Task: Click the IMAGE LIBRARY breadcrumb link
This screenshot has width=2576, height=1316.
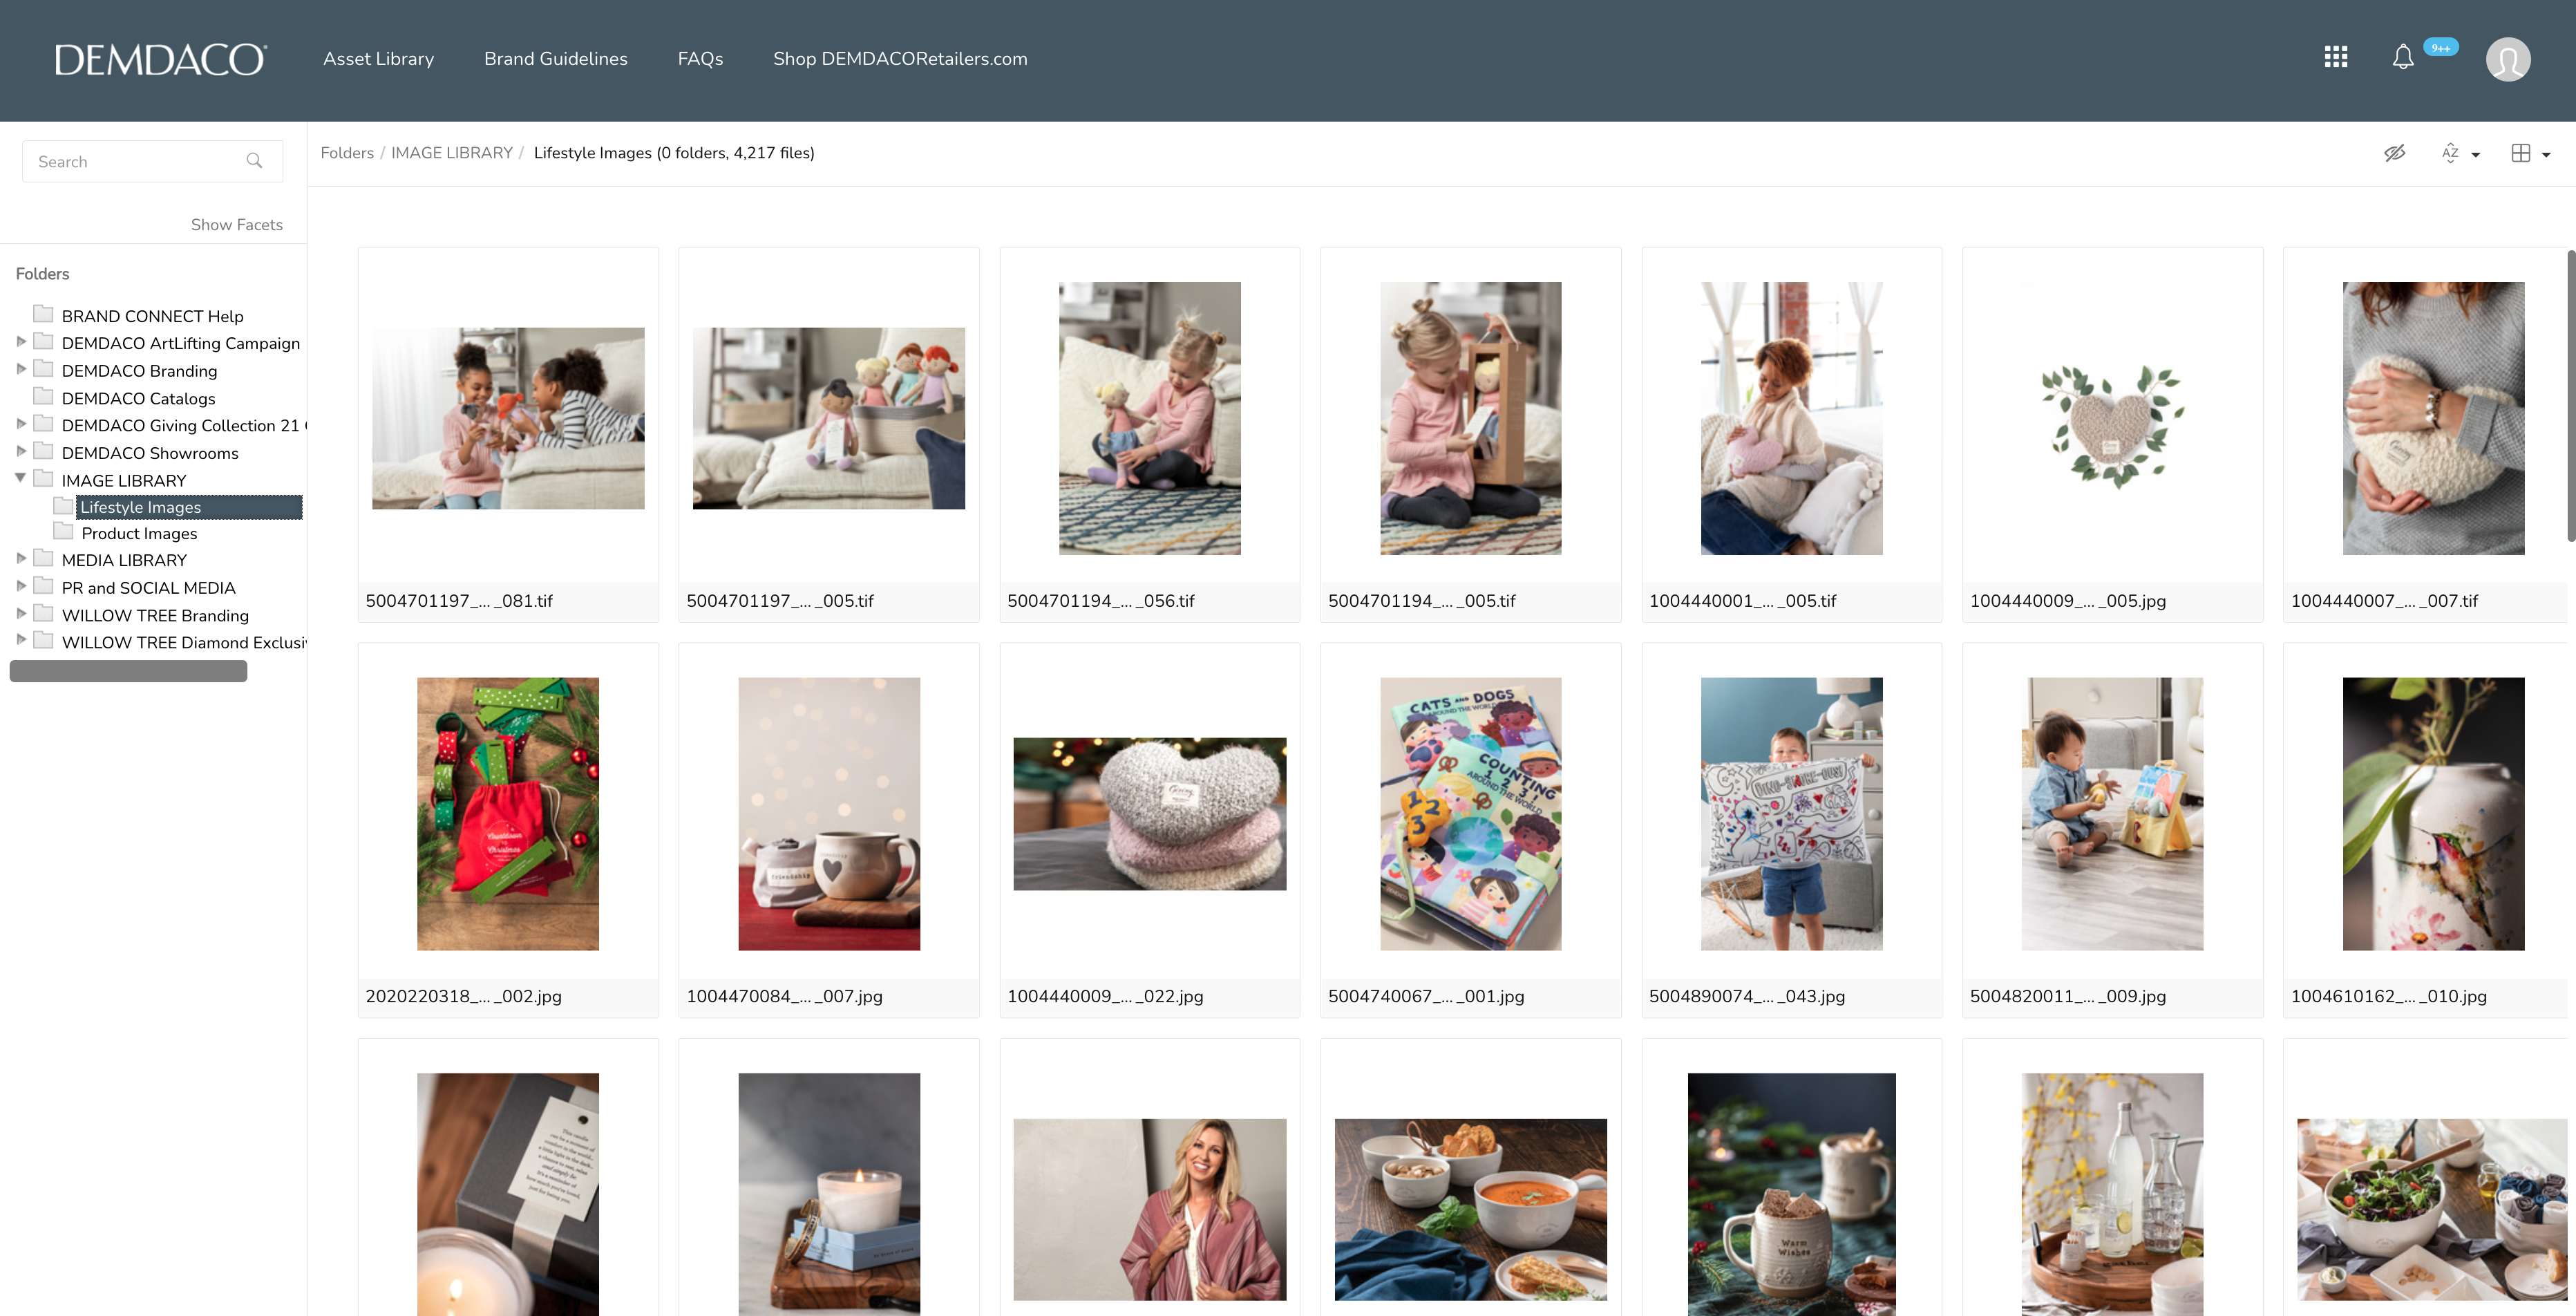Action: click(x=452, y=153)
